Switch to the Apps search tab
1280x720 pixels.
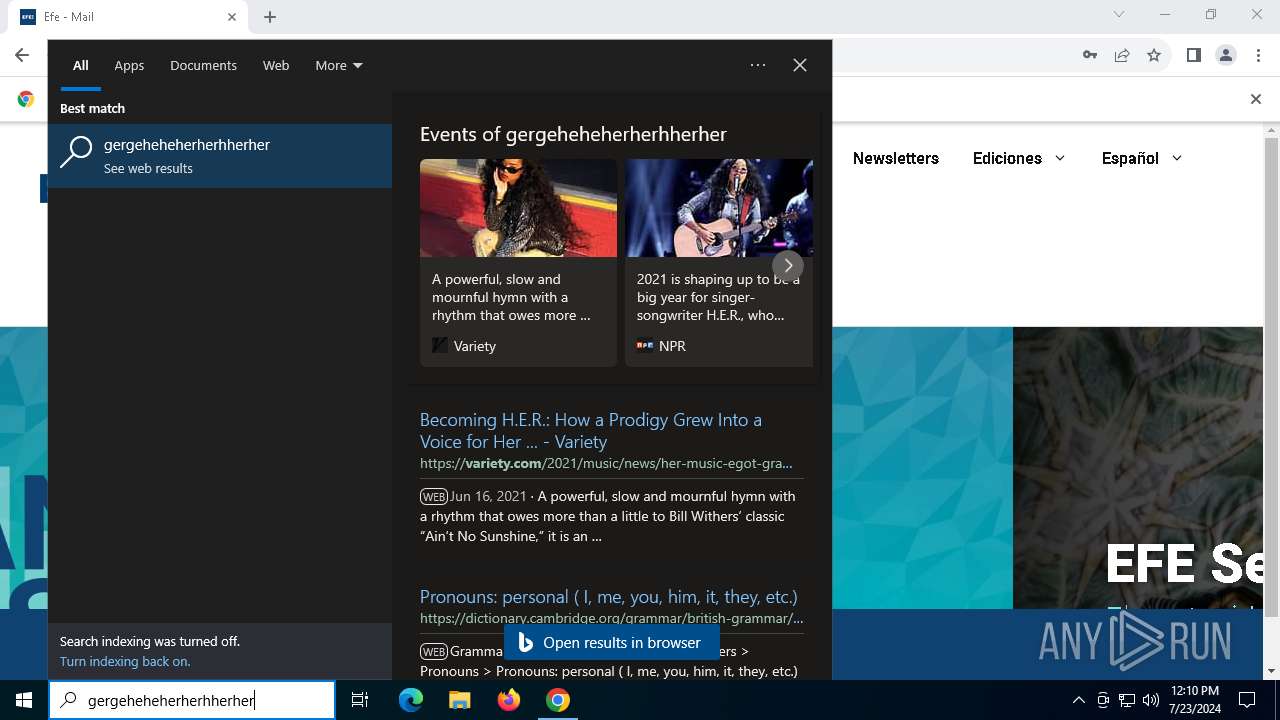tap(129, 65)
